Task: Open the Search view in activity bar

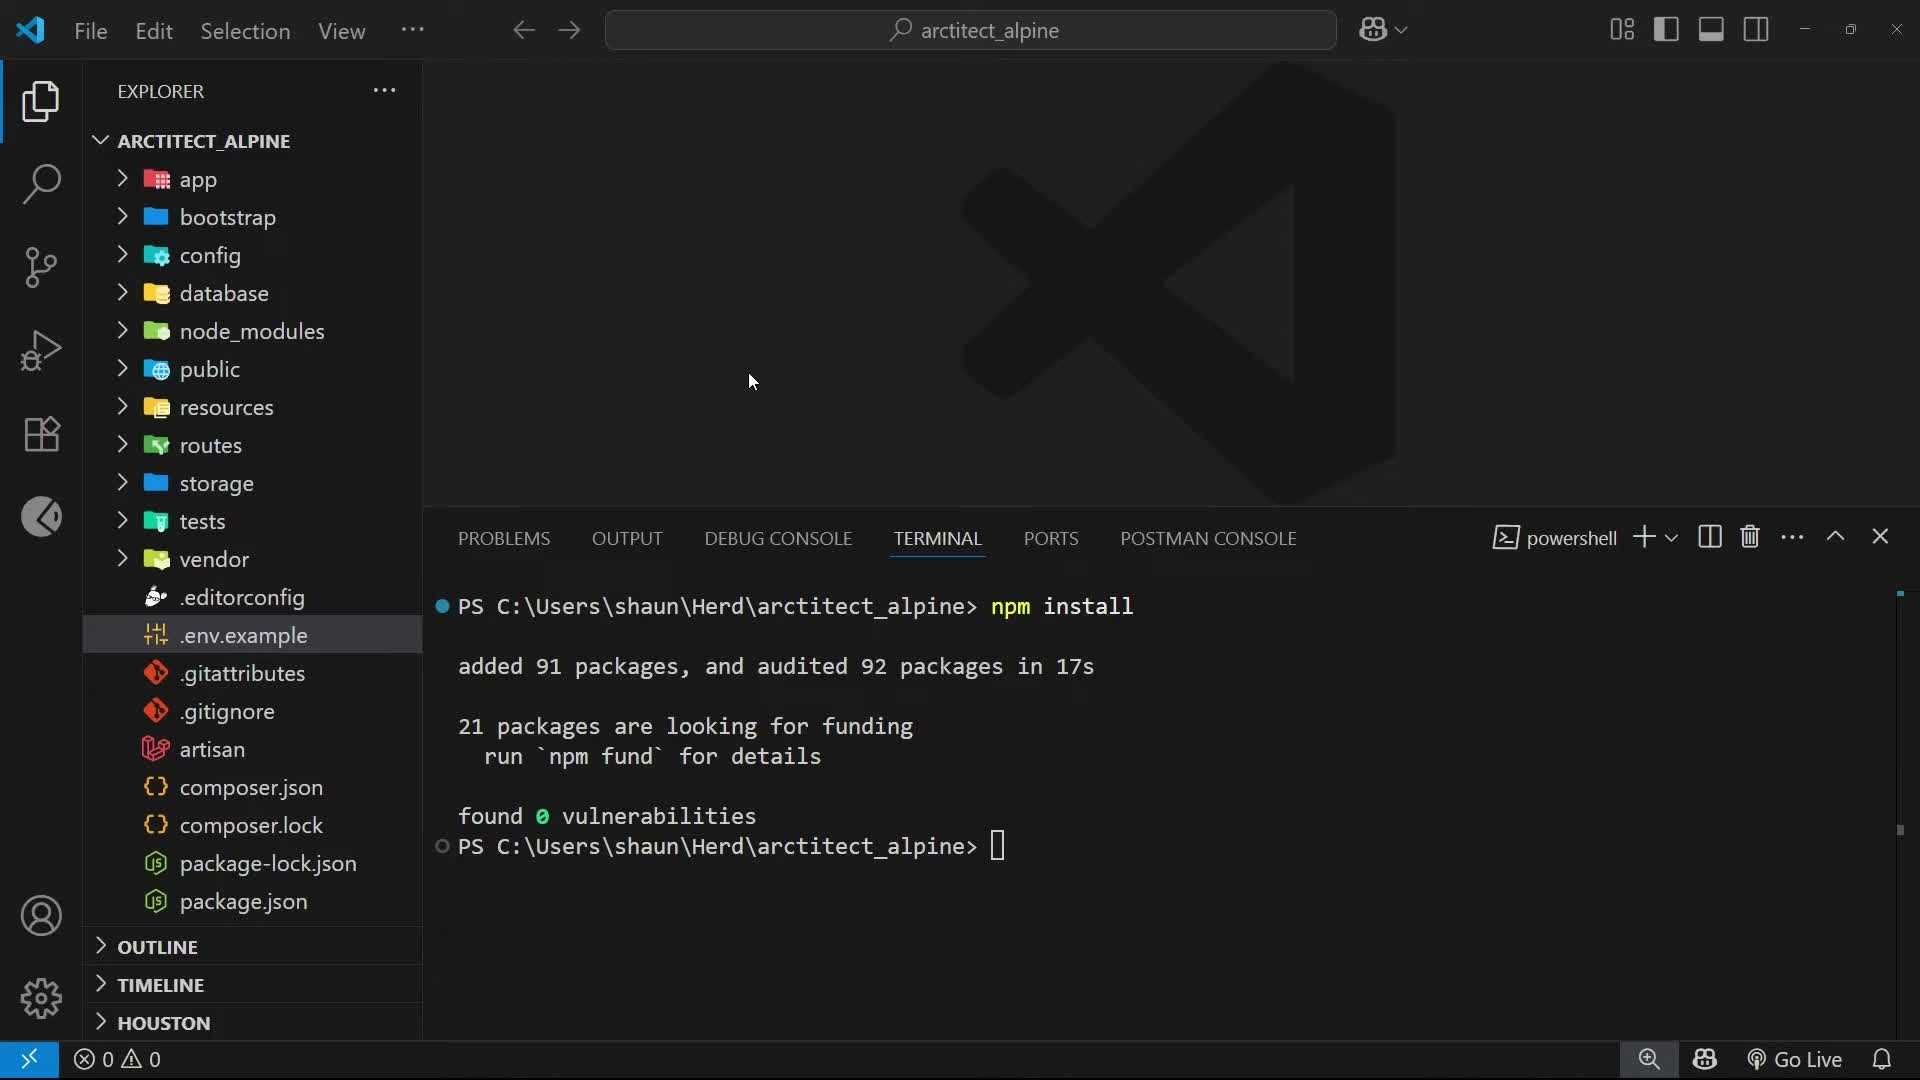Action: (41, 184)
